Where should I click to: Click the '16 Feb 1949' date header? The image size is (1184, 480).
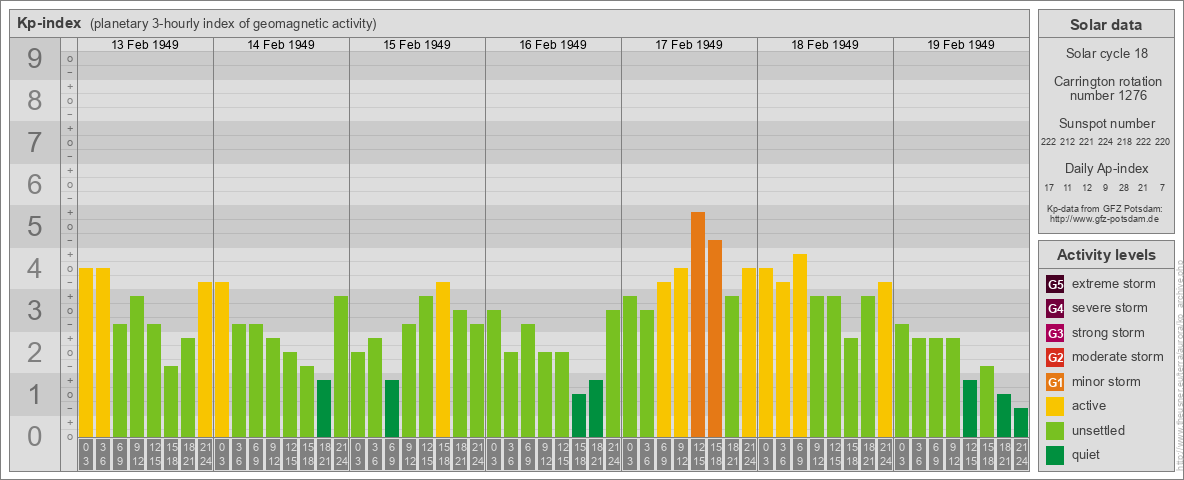tap(553, 45)
